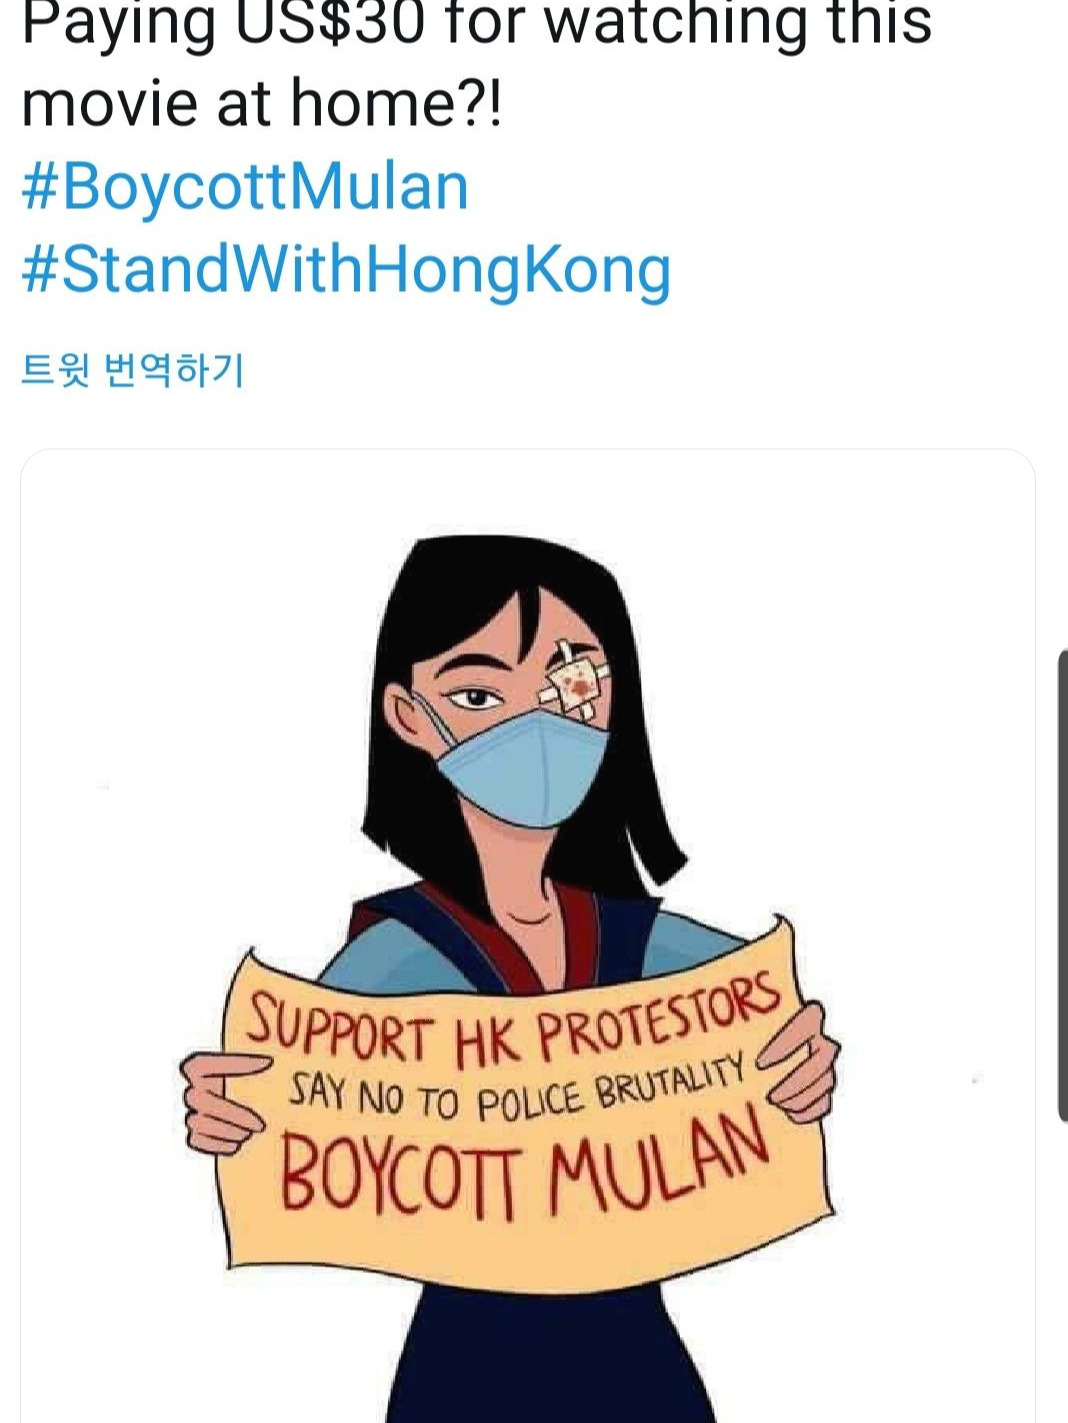Click the hand holding the sign's right side
Image resolution: width=1068 pixels, height=1423 pixels.
[800, 1062]
